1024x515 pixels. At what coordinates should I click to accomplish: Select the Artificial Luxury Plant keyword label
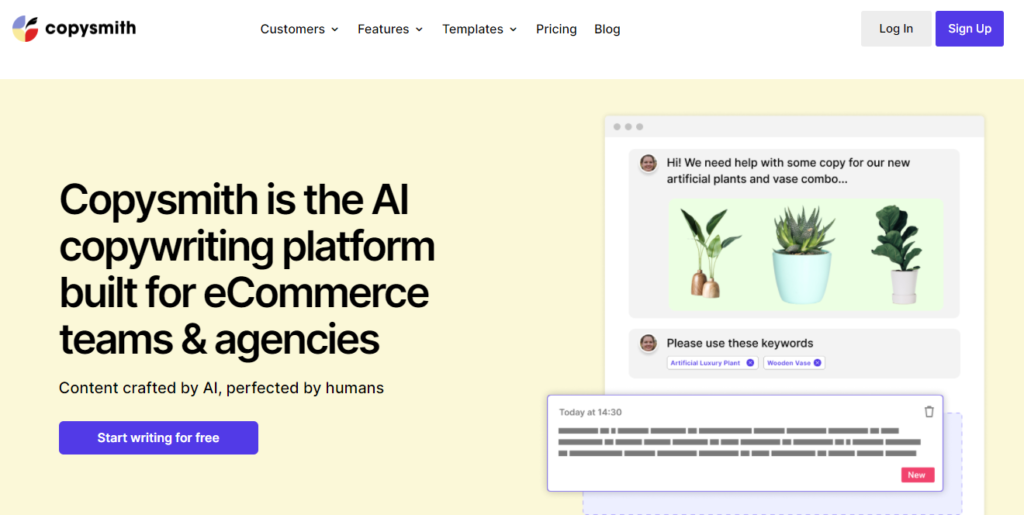[x=705, y=363]
